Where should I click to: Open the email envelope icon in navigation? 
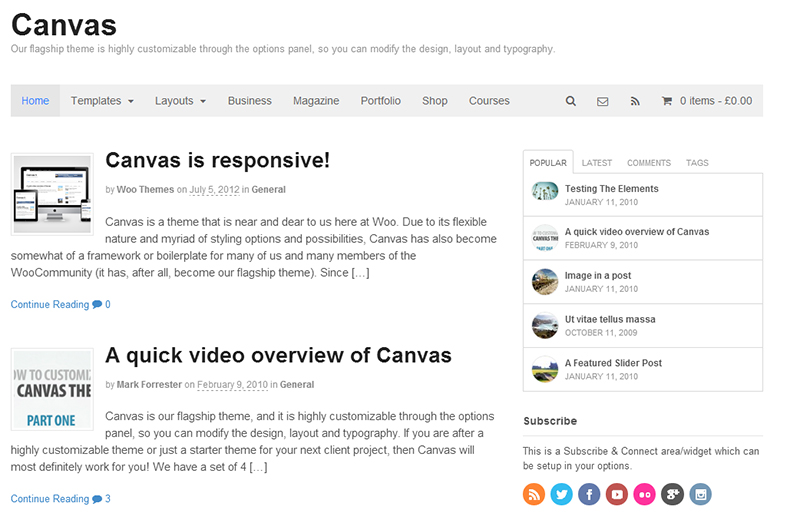603,102
